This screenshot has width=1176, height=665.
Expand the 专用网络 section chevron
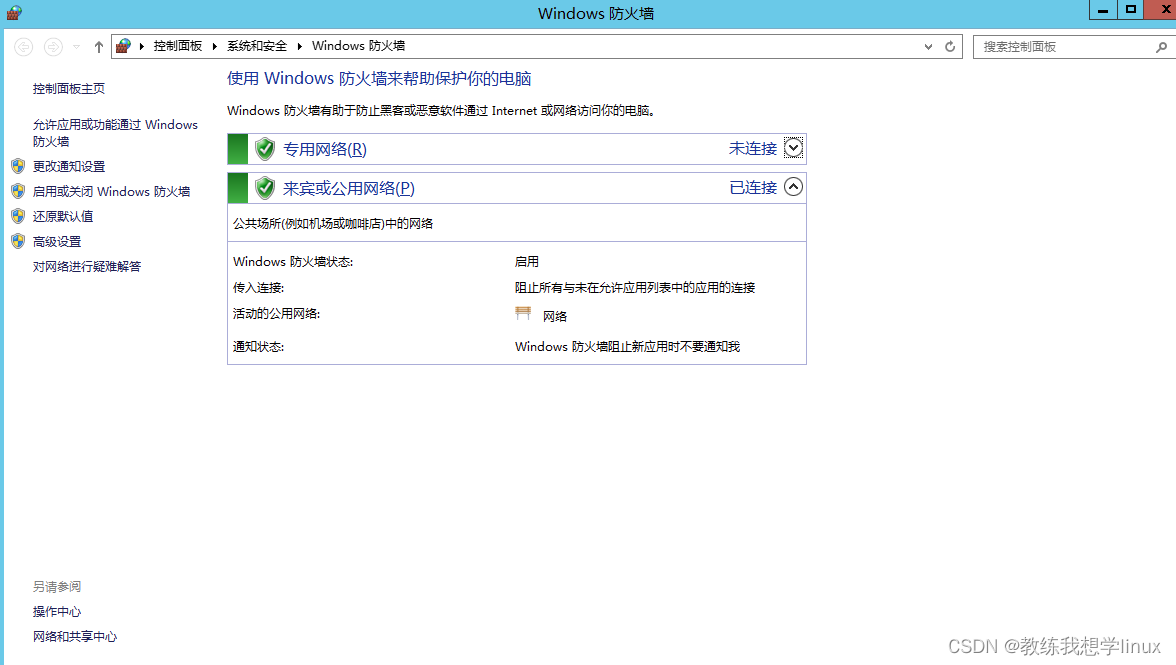click(793, 148)
